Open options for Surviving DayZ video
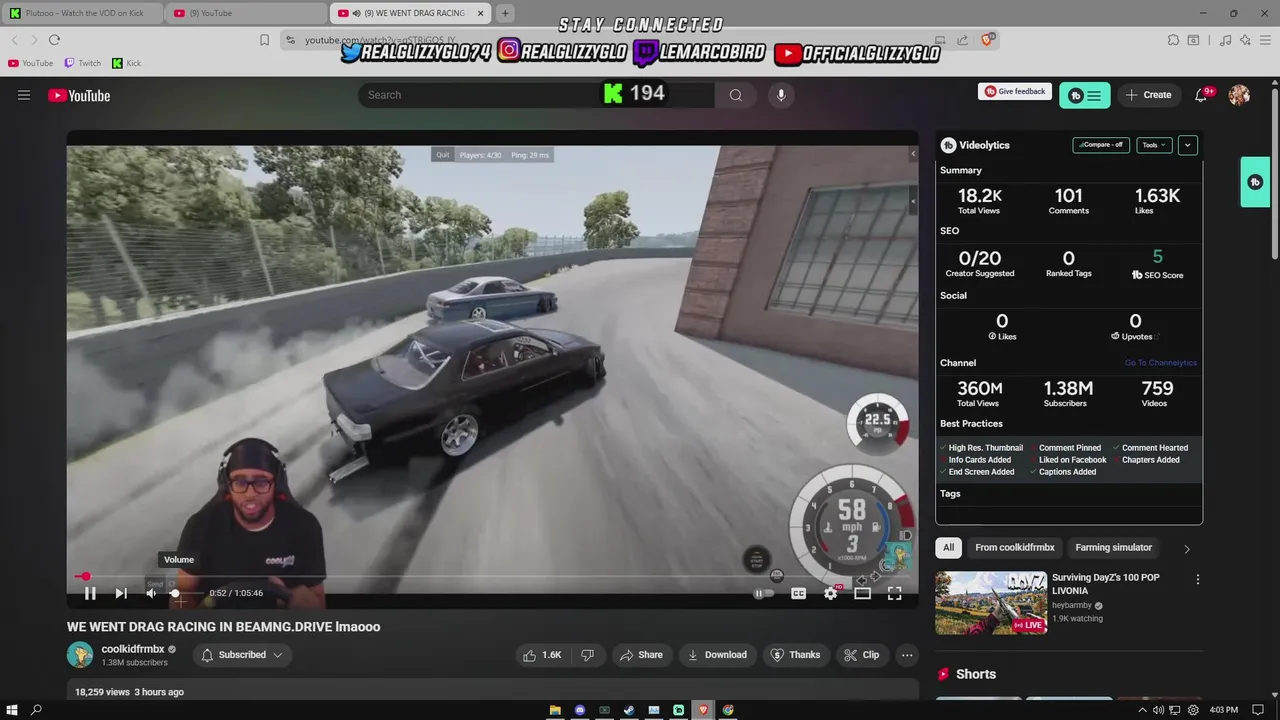 coord(1197,579)
